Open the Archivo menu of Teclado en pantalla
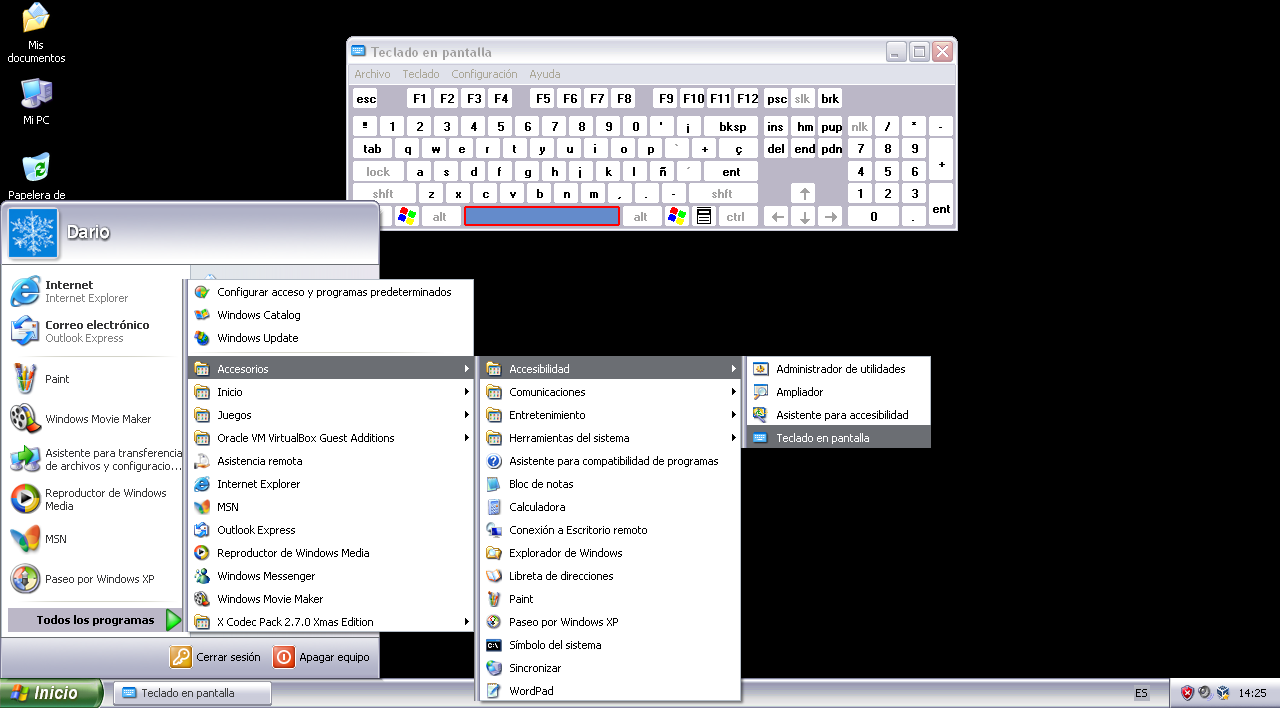Viewport: 1280px width, 708px height. click(x=372, y=74)
